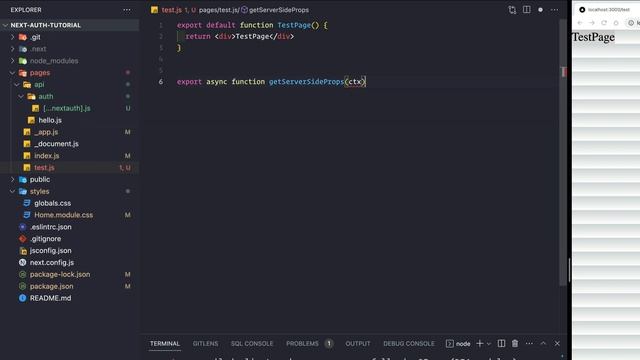
Task: Click test.js tab file icon
Action: tap(154, 10)
